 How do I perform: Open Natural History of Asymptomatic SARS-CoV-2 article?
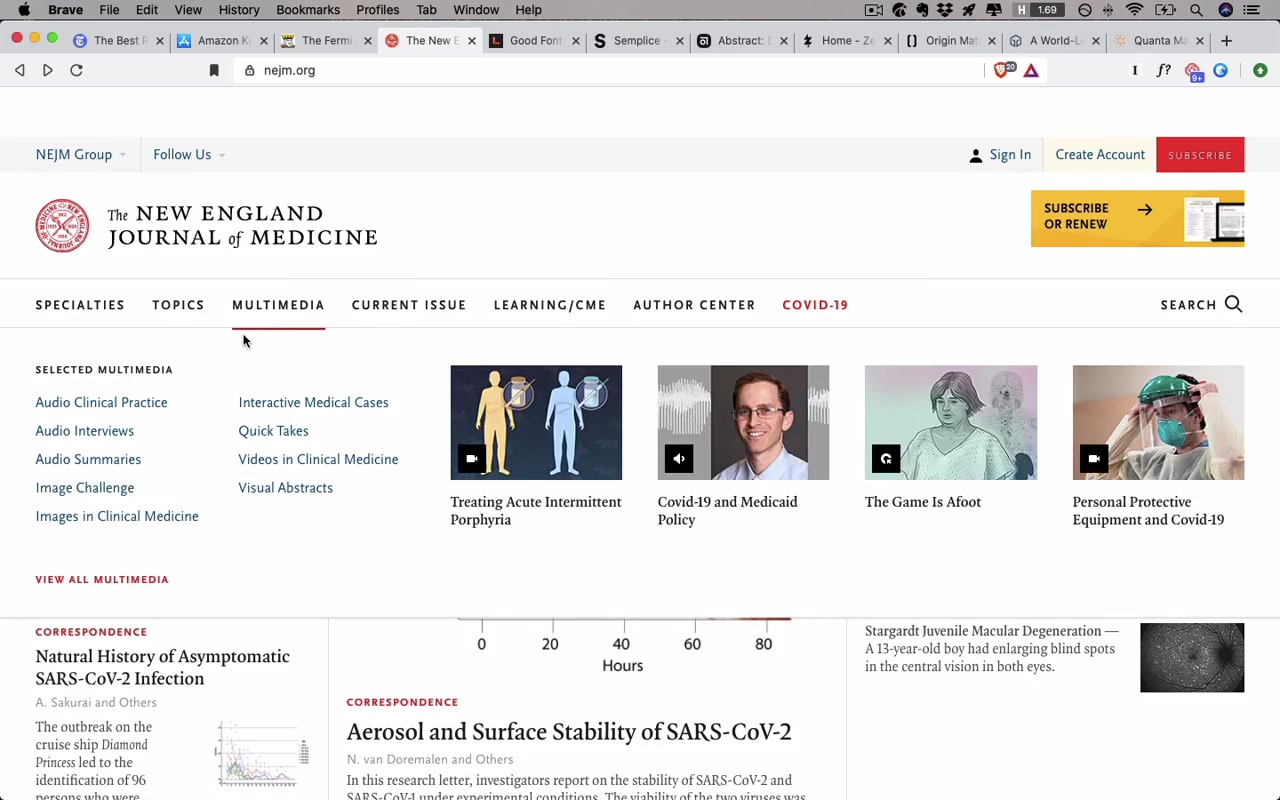tap(162, 667)
